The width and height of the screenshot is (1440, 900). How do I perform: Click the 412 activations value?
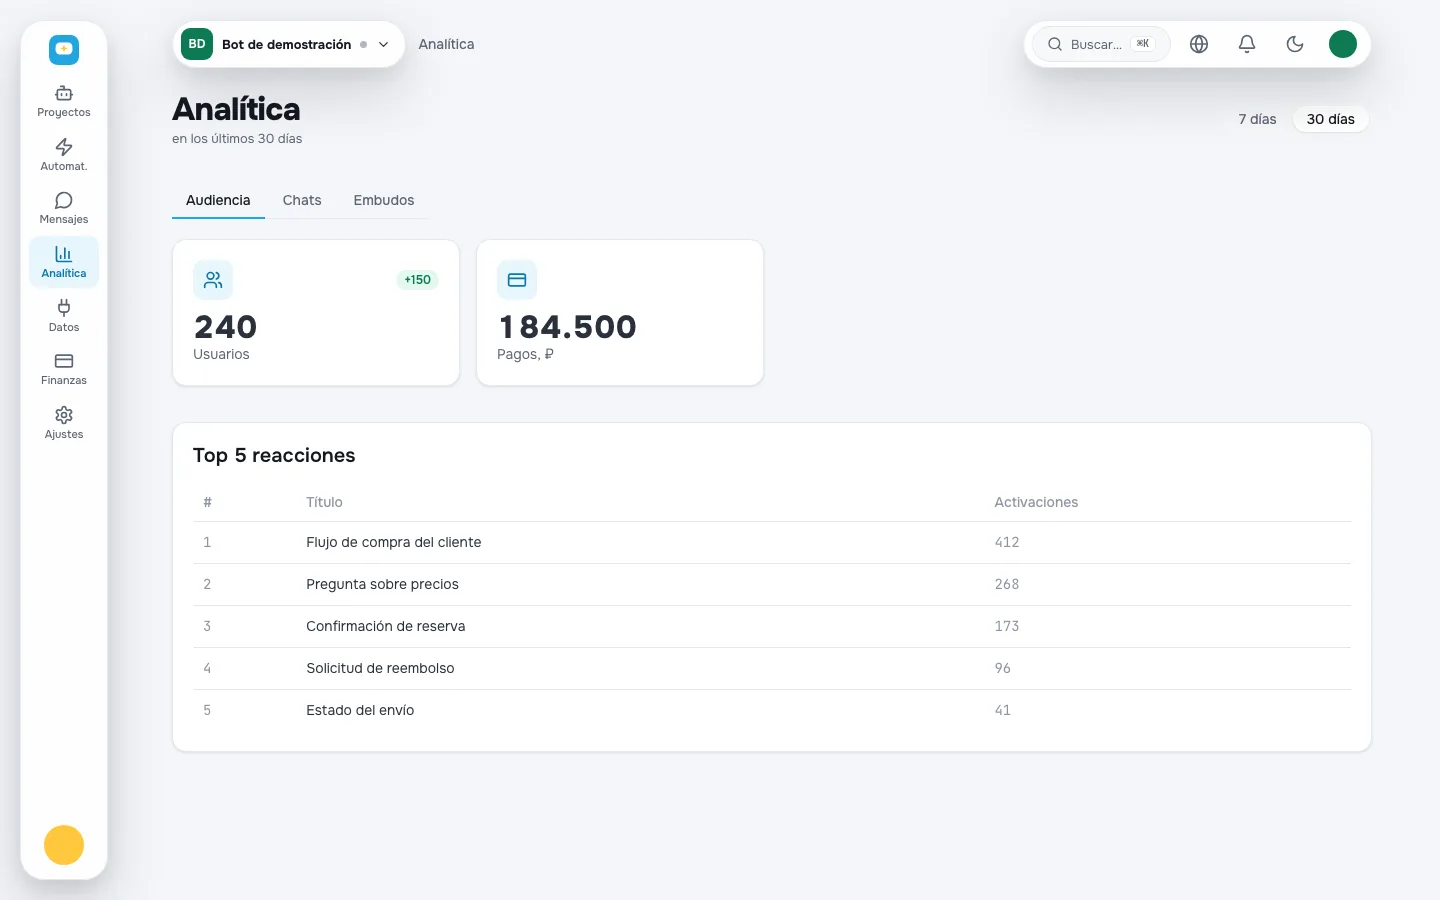click(x=1007, y=542)
